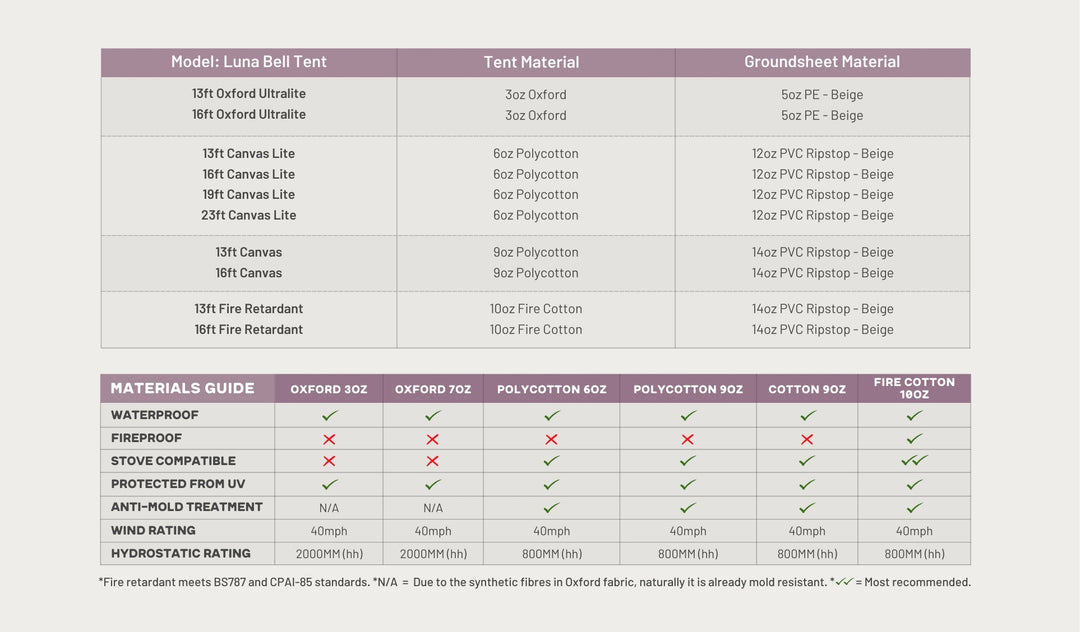
Task: Click the Waterproof checkmark under Oxford 3oz
Action: [x=330, y=415]
